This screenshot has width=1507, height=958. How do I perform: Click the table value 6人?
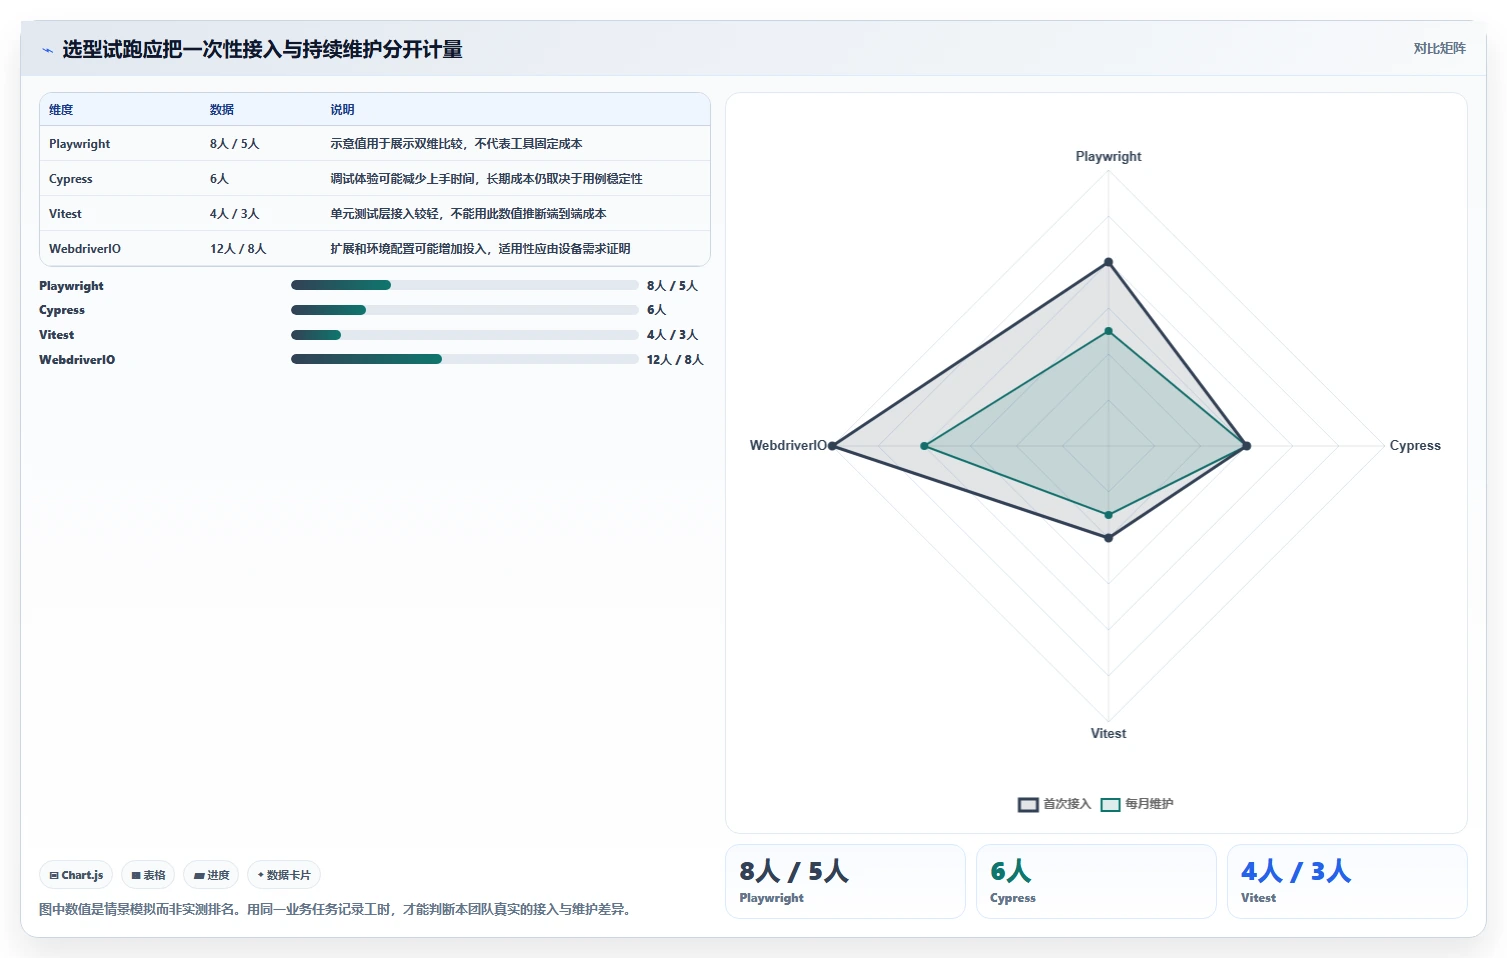[x=219, y=179]
